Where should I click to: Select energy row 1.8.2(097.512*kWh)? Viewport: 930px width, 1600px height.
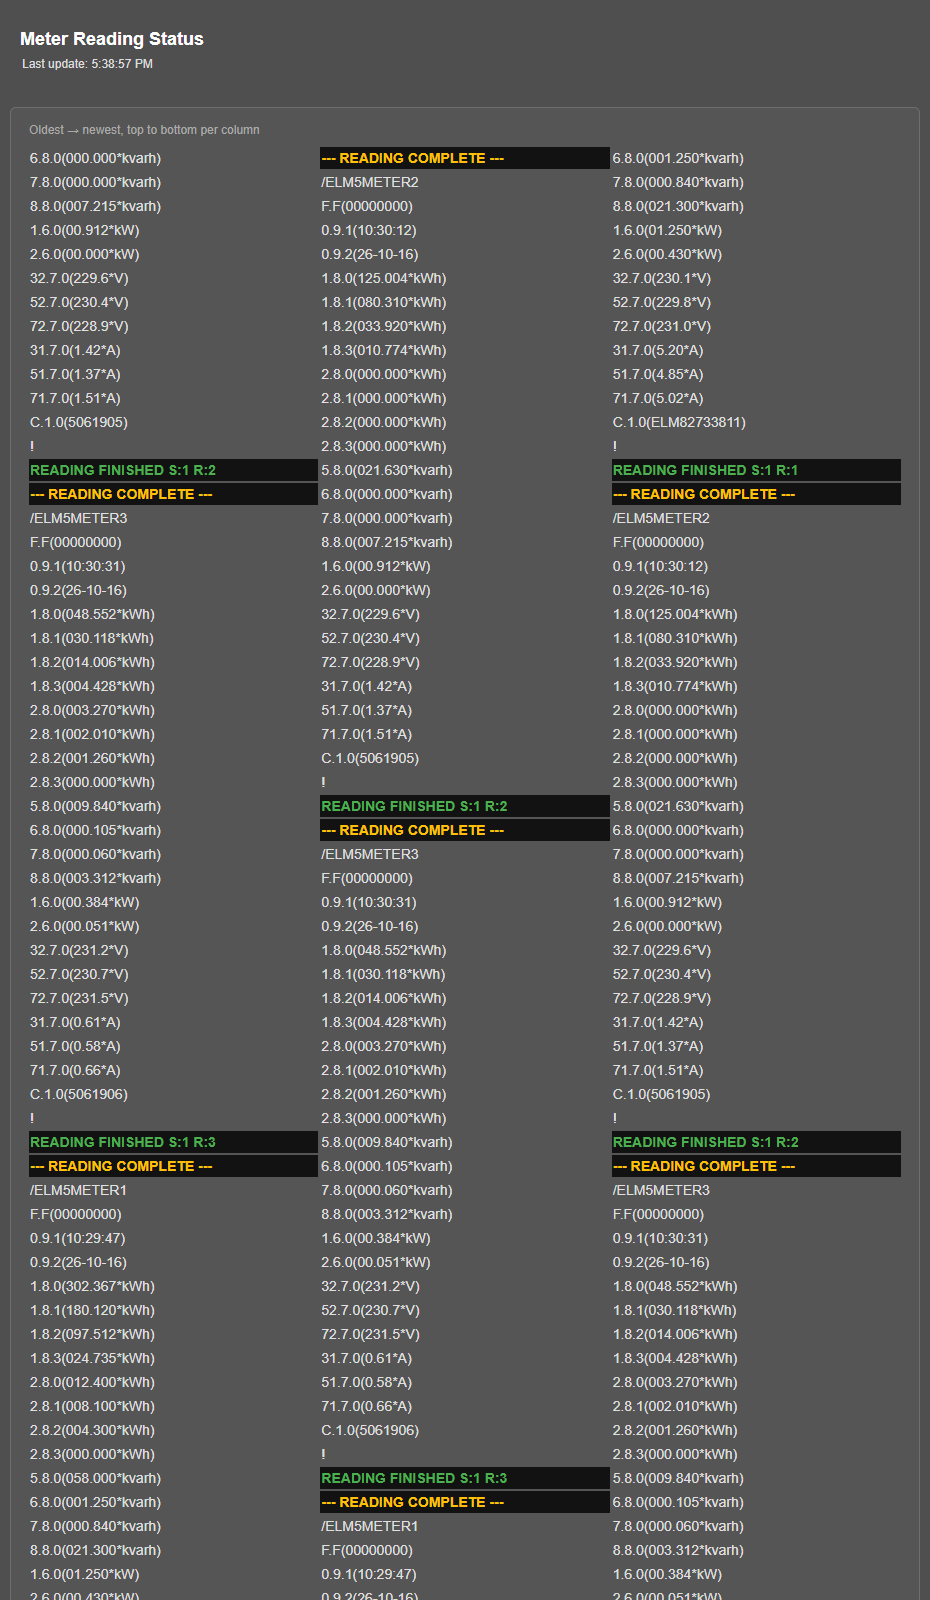coord(173,1334)
